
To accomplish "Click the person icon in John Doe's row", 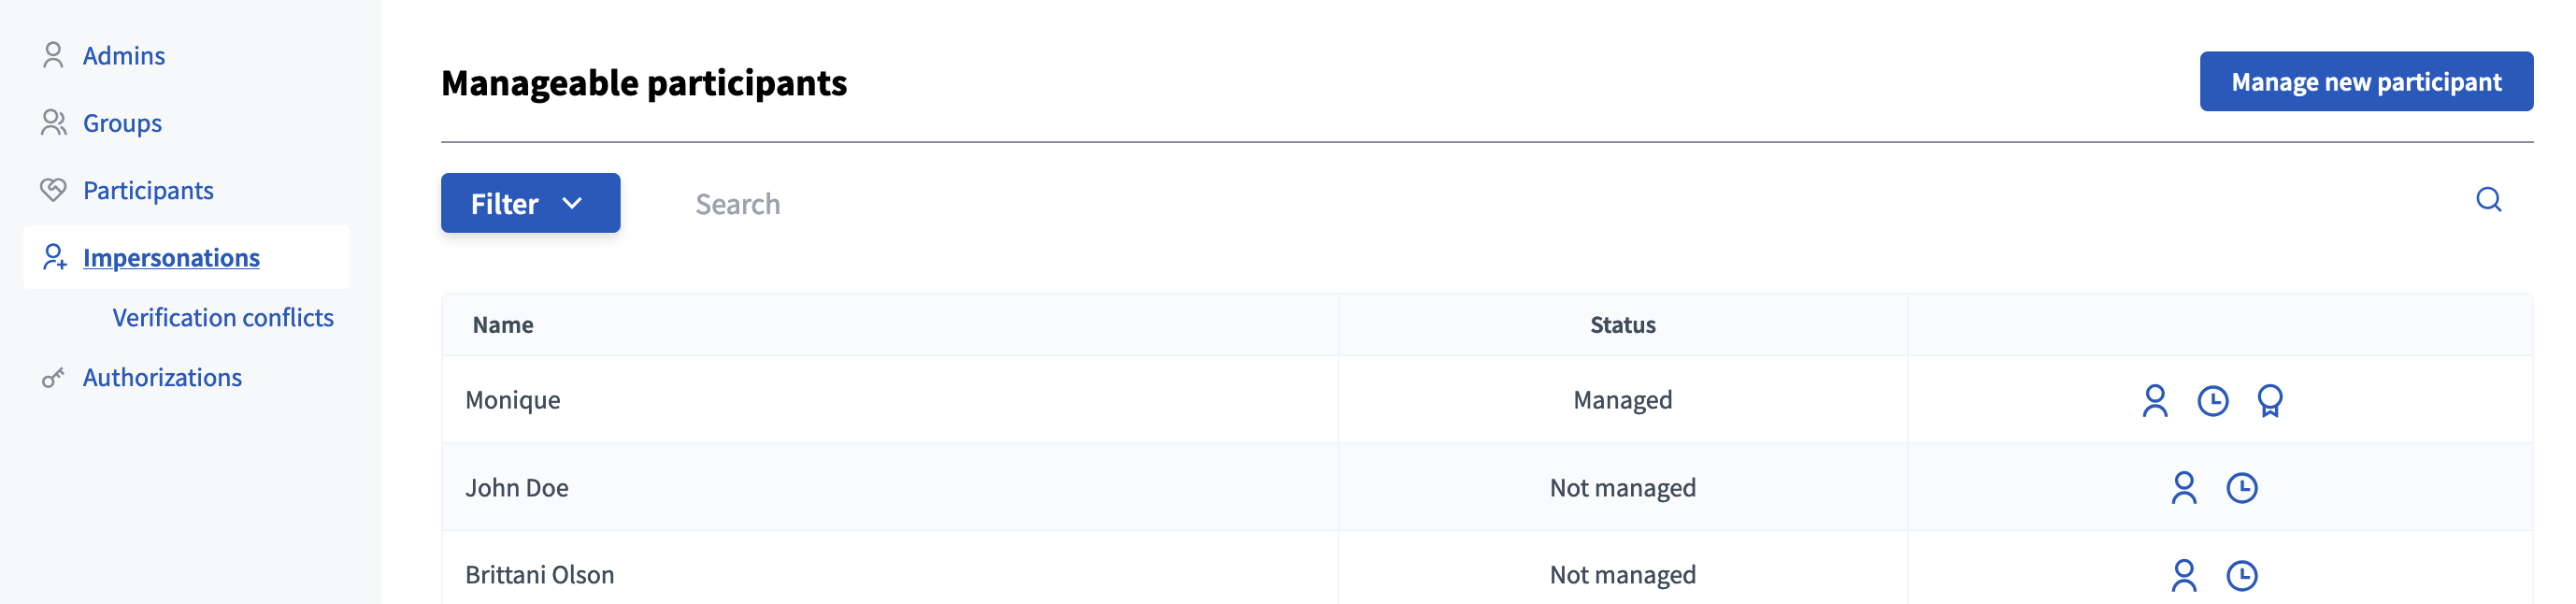I will [x=2183, y=488].
